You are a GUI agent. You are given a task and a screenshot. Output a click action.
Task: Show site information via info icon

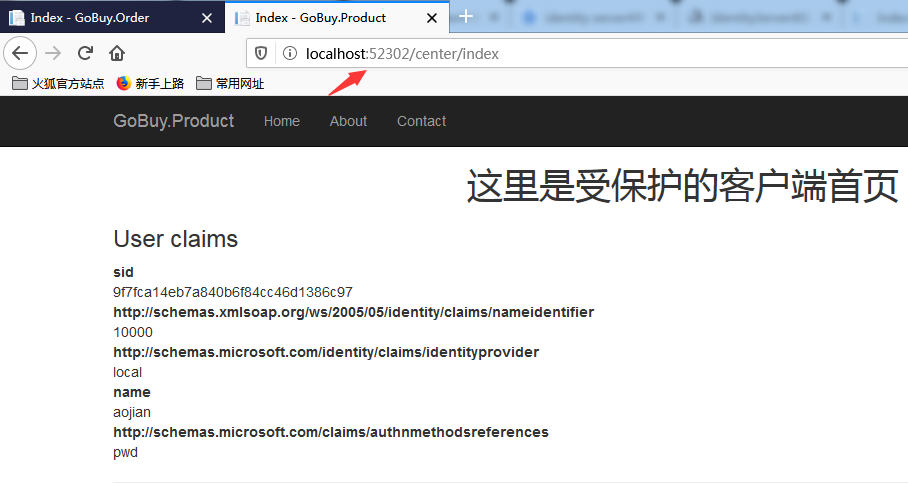pos(289,54)
